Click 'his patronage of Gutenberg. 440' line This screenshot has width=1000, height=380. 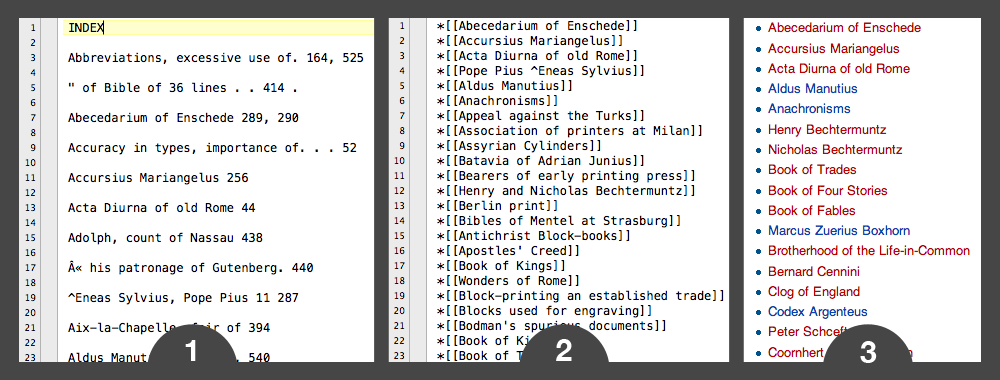click(191, 268)
